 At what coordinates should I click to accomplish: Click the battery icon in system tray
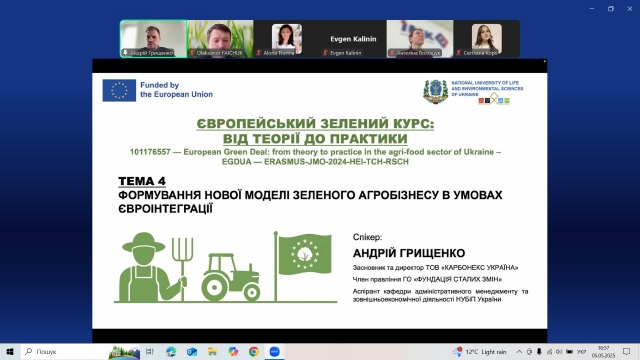point(569,351)
